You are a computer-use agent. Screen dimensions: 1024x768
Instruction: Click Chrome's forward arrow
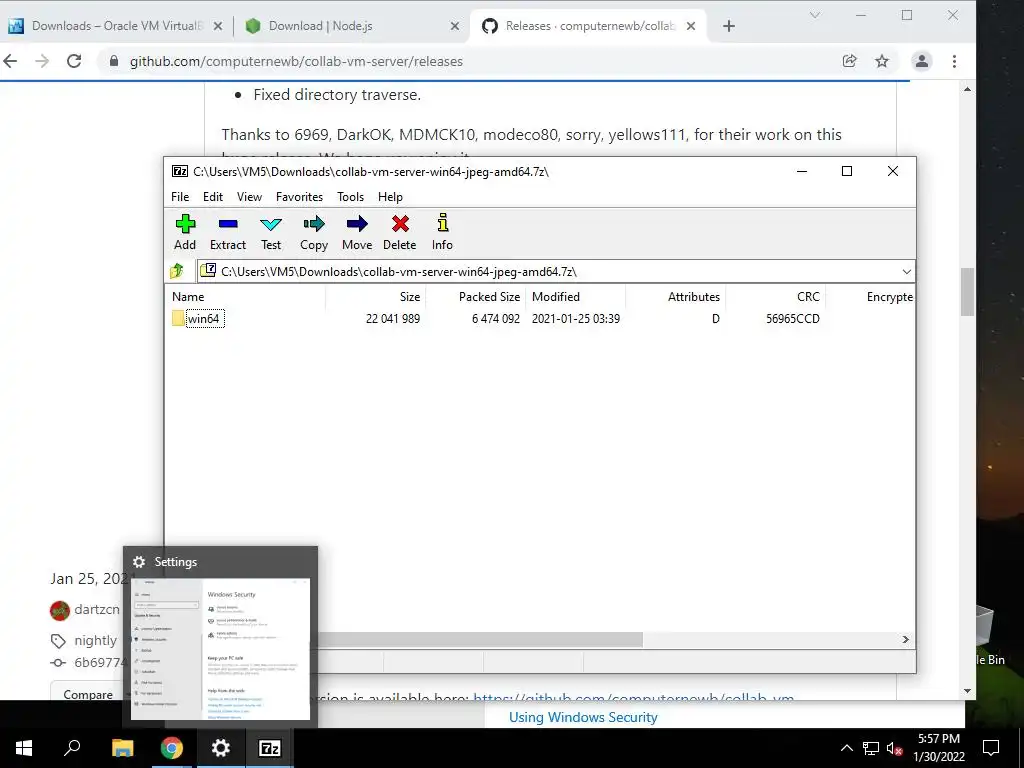pyautogui.click(x=42, y=61)
